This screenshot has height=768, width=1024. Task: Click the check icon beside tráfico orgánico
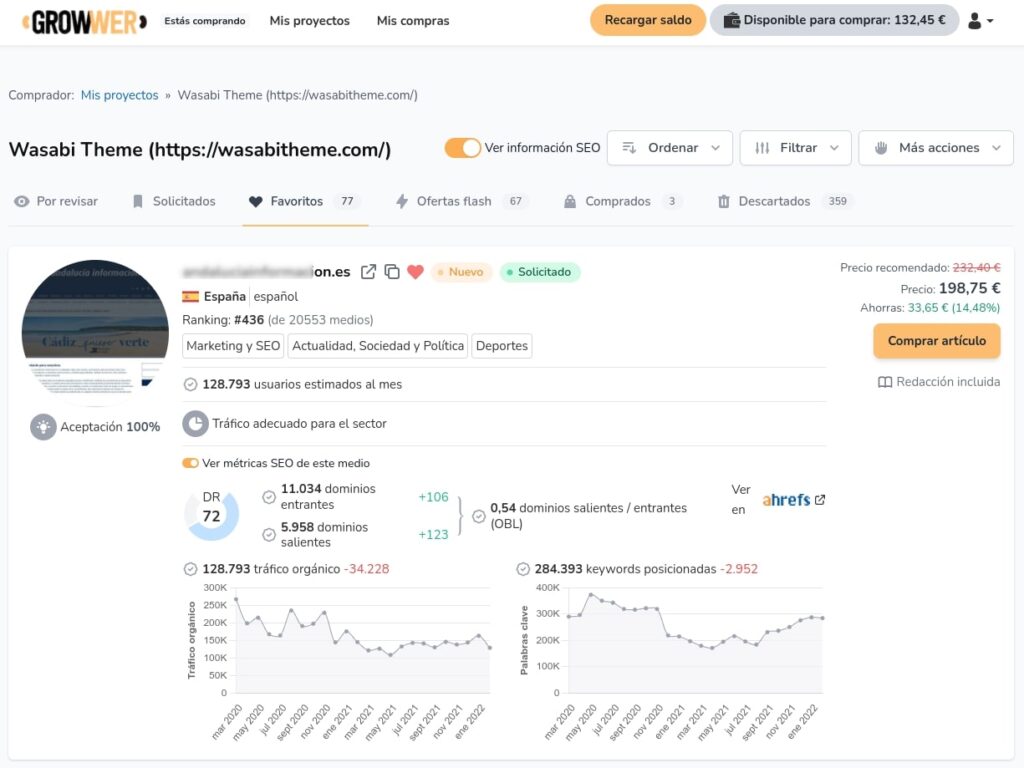[190, 569]
